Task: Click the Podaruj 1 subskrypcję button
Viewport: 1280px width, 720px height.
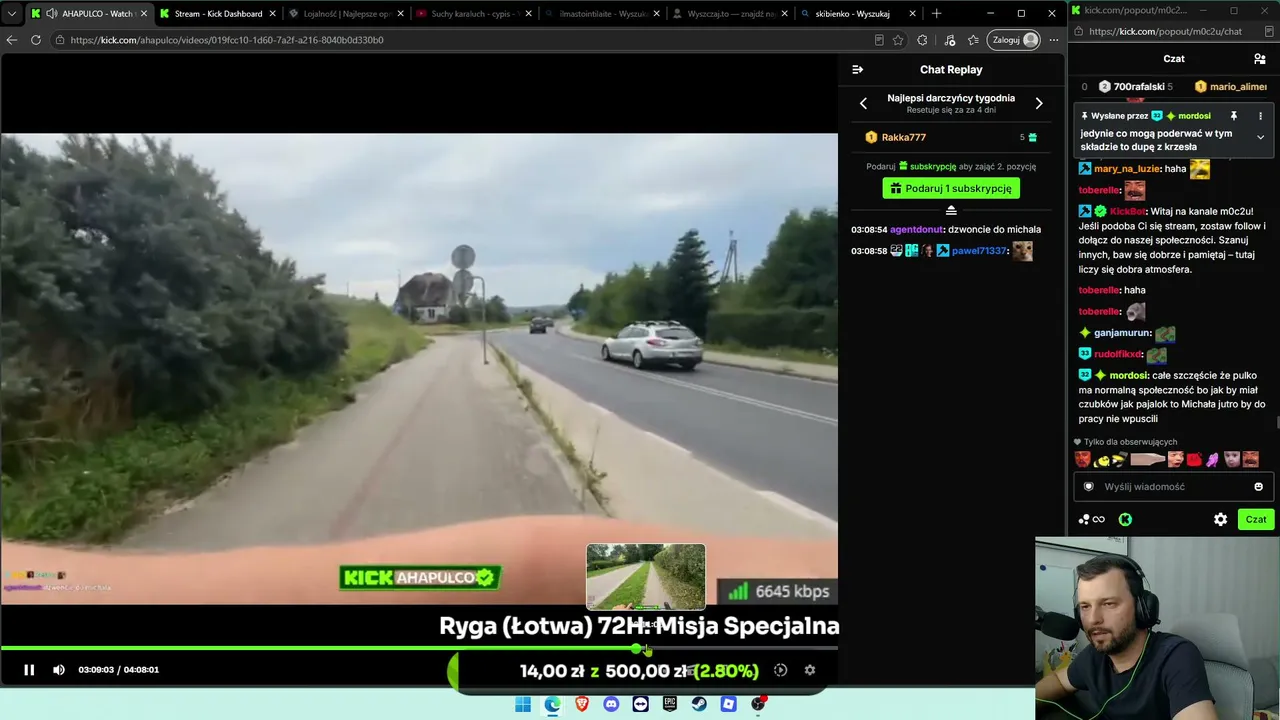Action: pos(951,188)
